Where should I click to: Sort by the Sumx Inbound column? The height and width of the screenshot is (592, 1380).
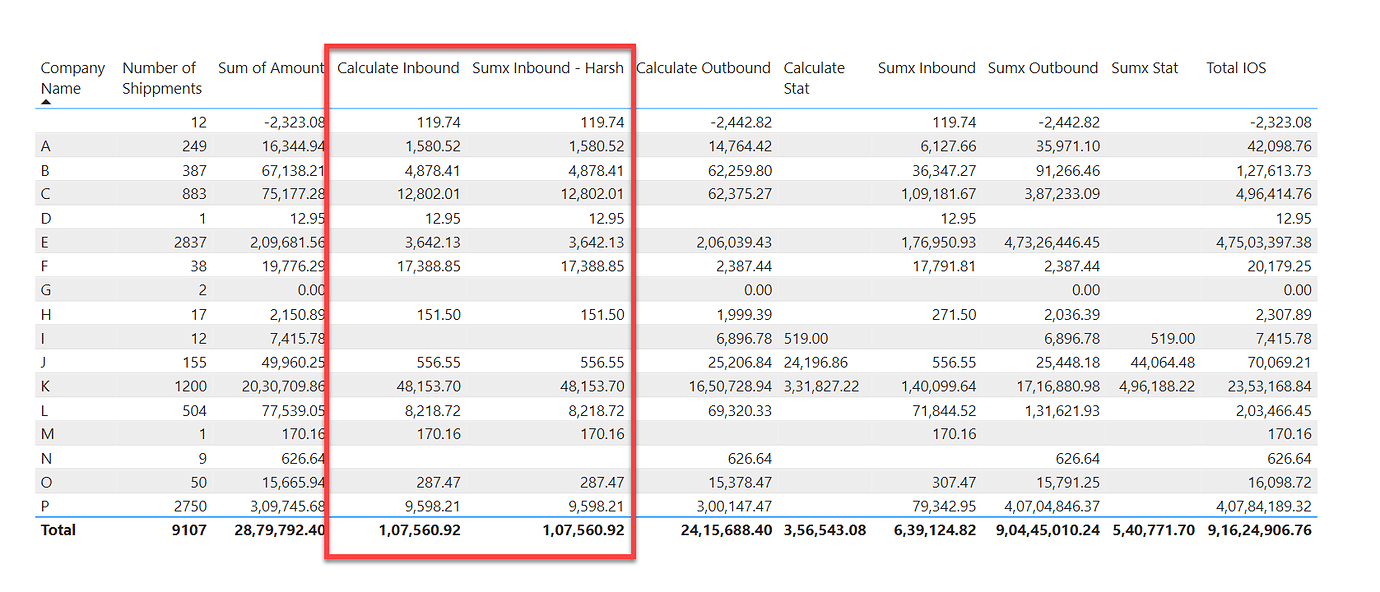(x=926, y=67)
